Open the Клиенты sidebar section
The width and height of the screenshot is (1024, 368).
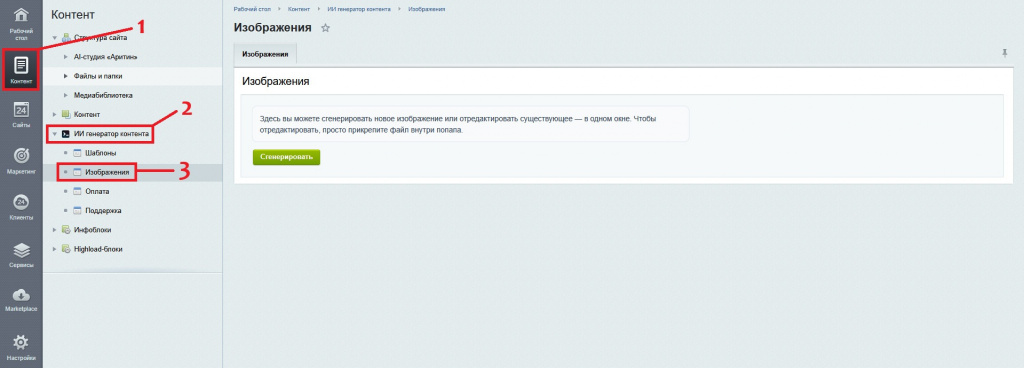point(21,202)
